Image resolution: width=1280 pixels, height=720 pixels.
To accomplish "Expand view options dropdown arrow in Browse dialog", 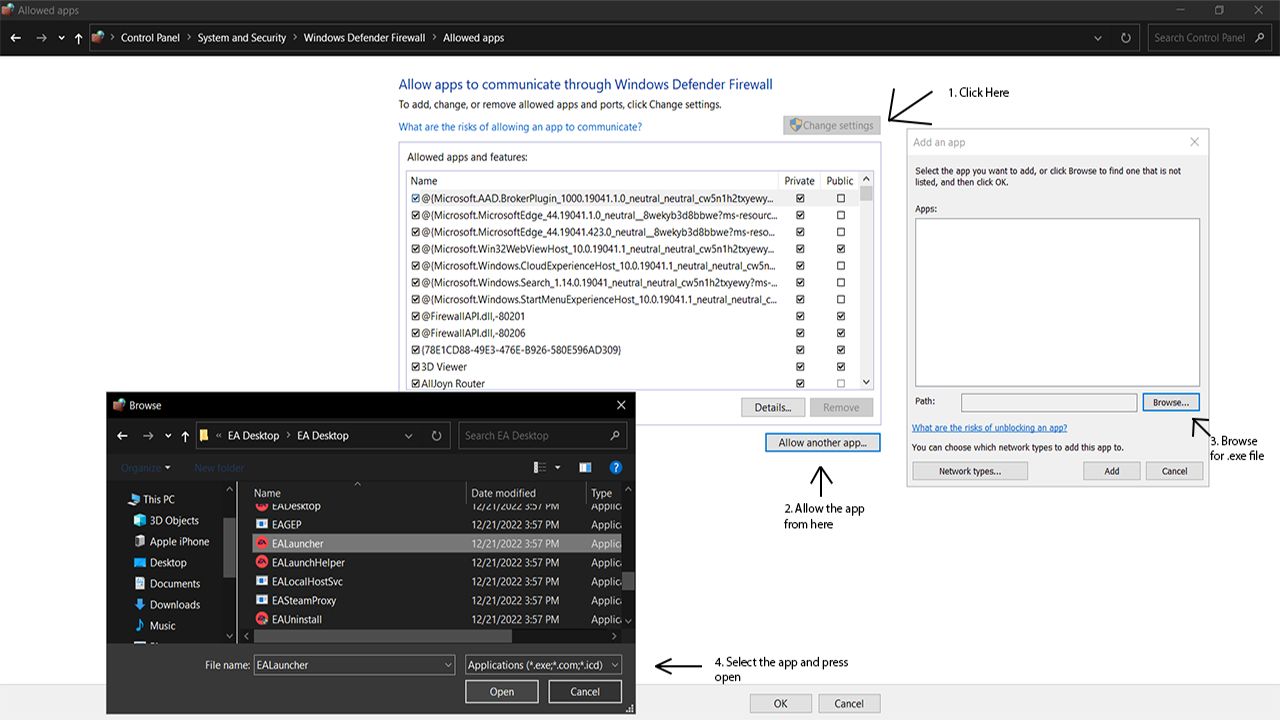I will 558,467.
